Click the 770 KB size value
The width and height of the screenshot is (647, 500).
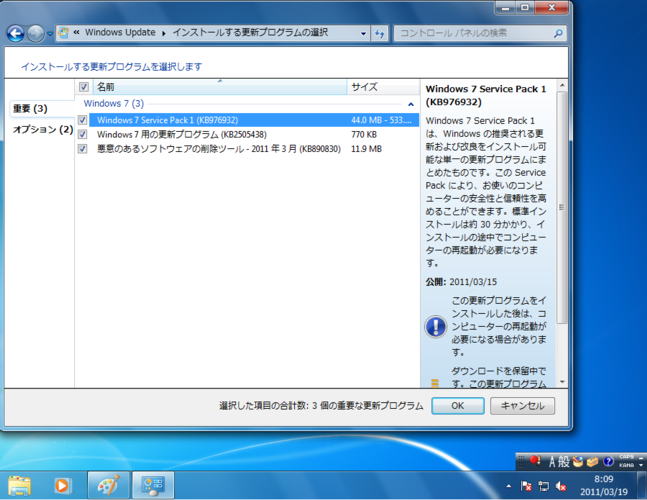click(x=364, y=134)
